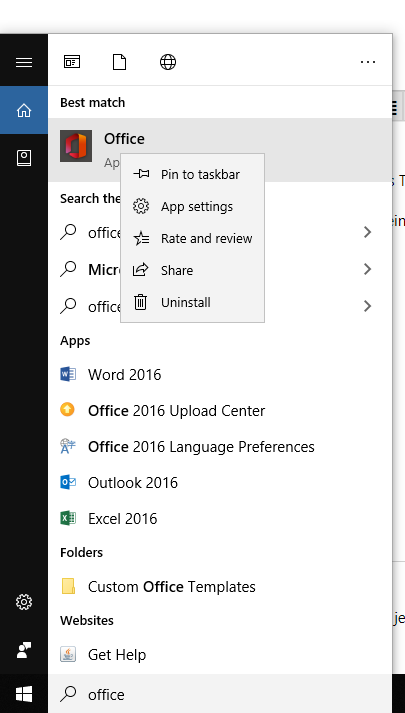Expand the first web search suggestion arrow
The image size is (405, 713).
[x=367, y=232]
